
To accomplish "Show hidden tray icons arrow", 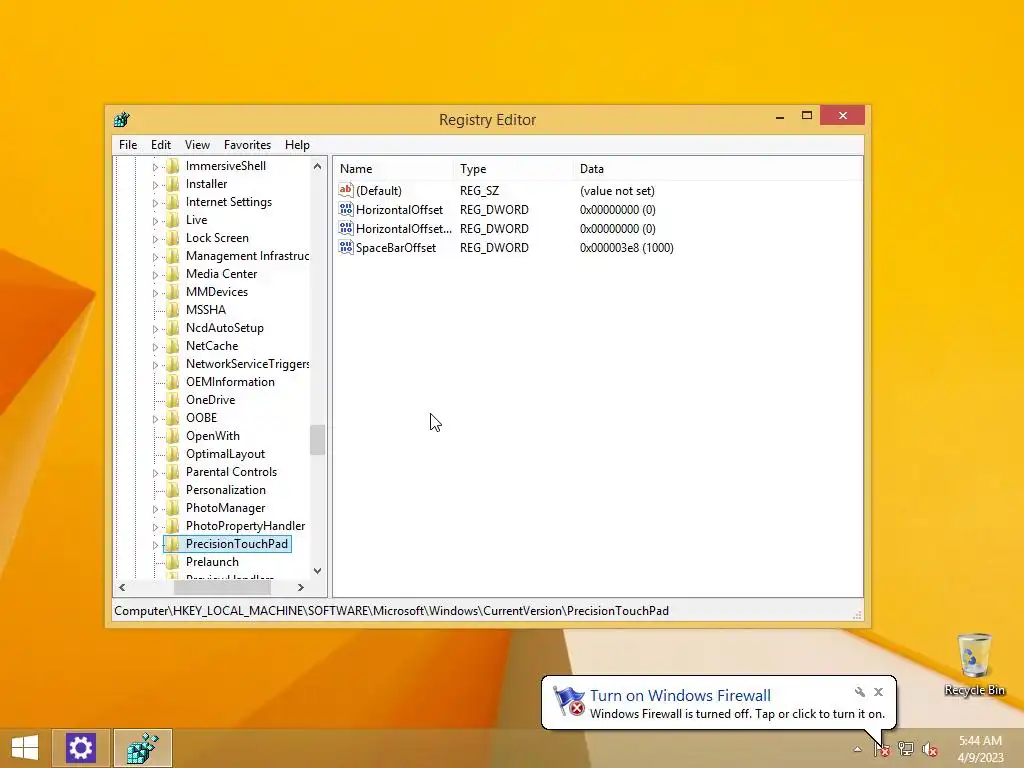I will (857, 749).
